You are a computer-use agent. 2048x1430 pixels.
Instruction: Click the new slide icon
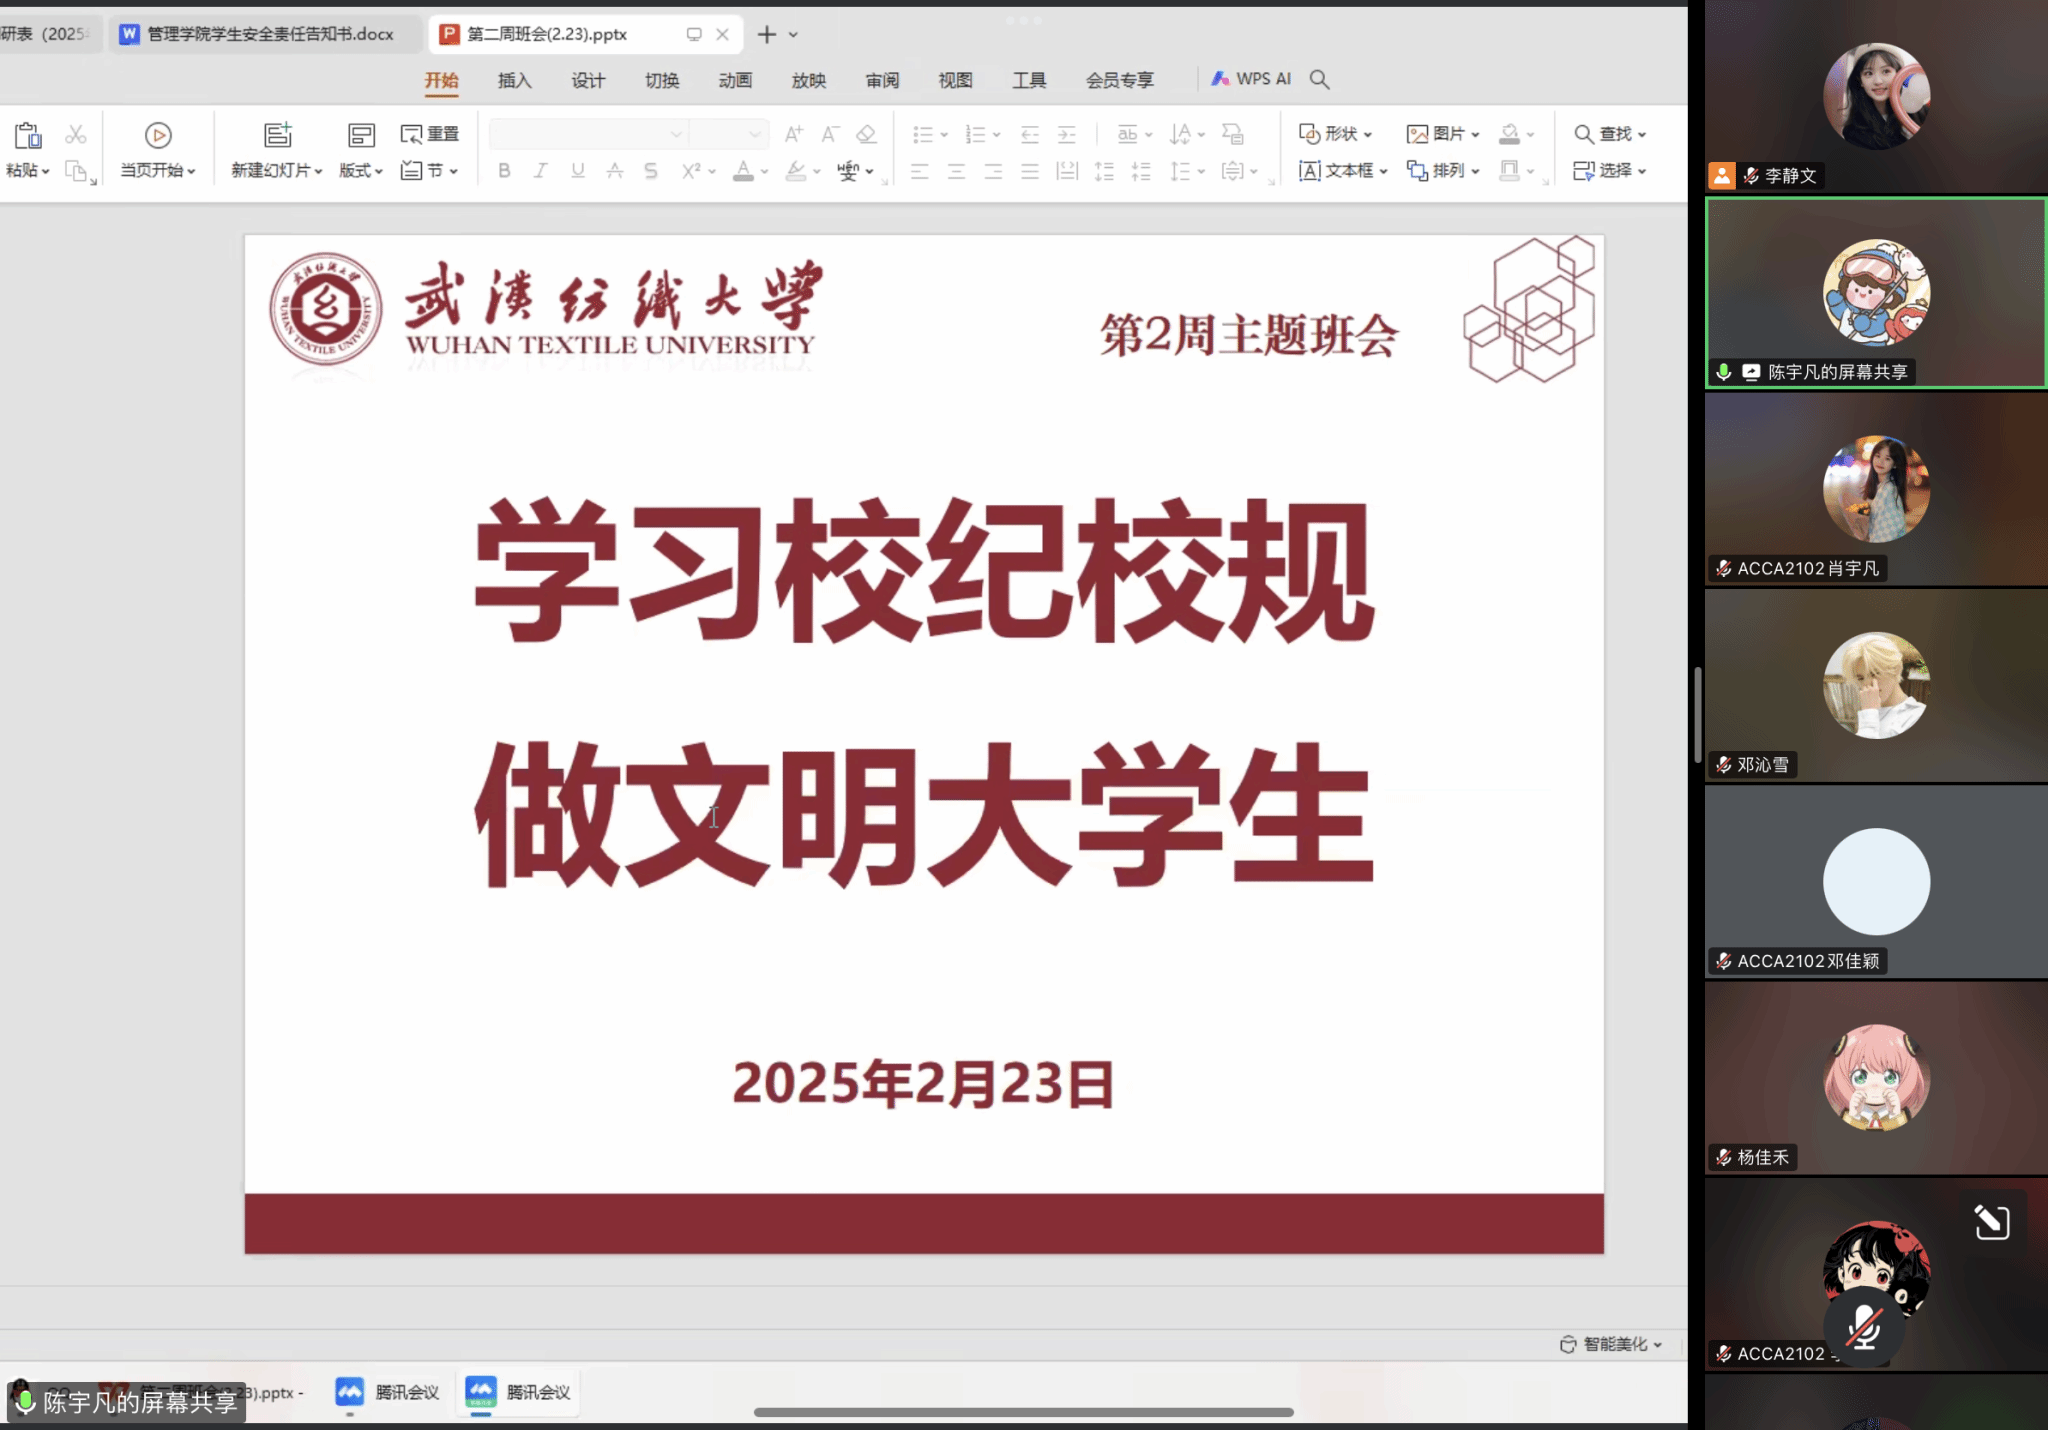point(277,135)
